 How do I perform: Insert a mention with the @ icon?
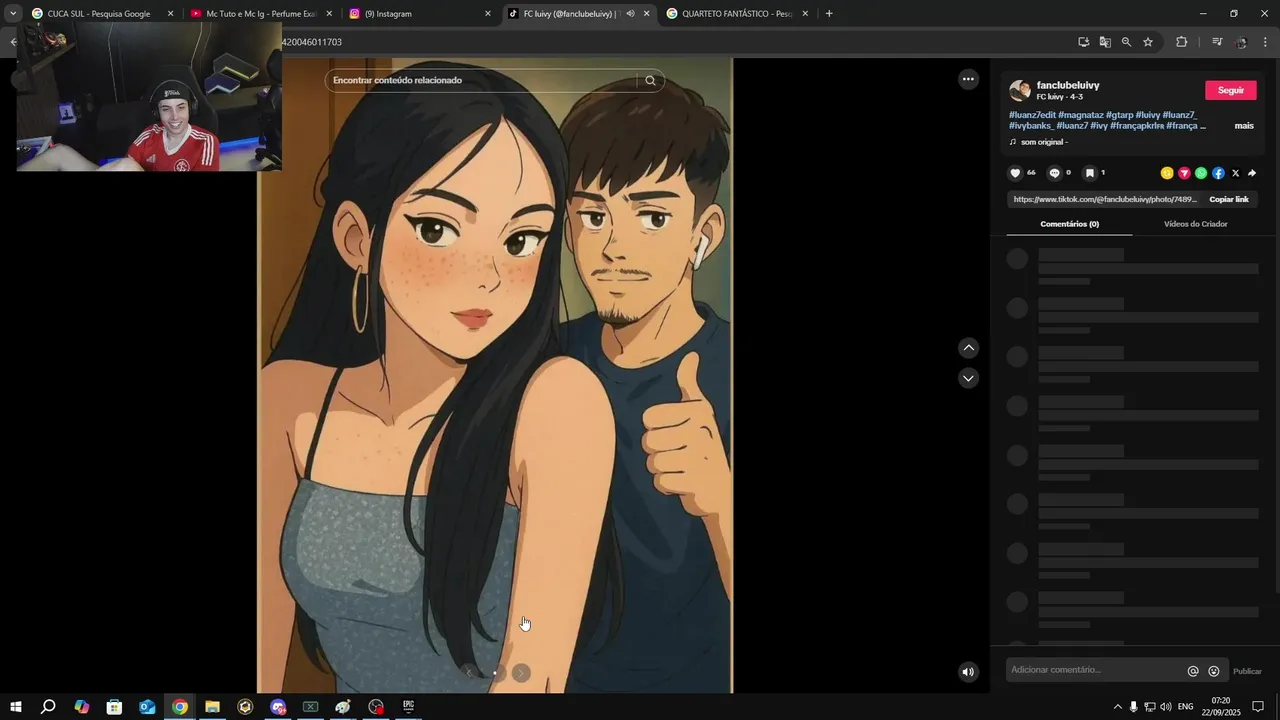(1193, 671)
